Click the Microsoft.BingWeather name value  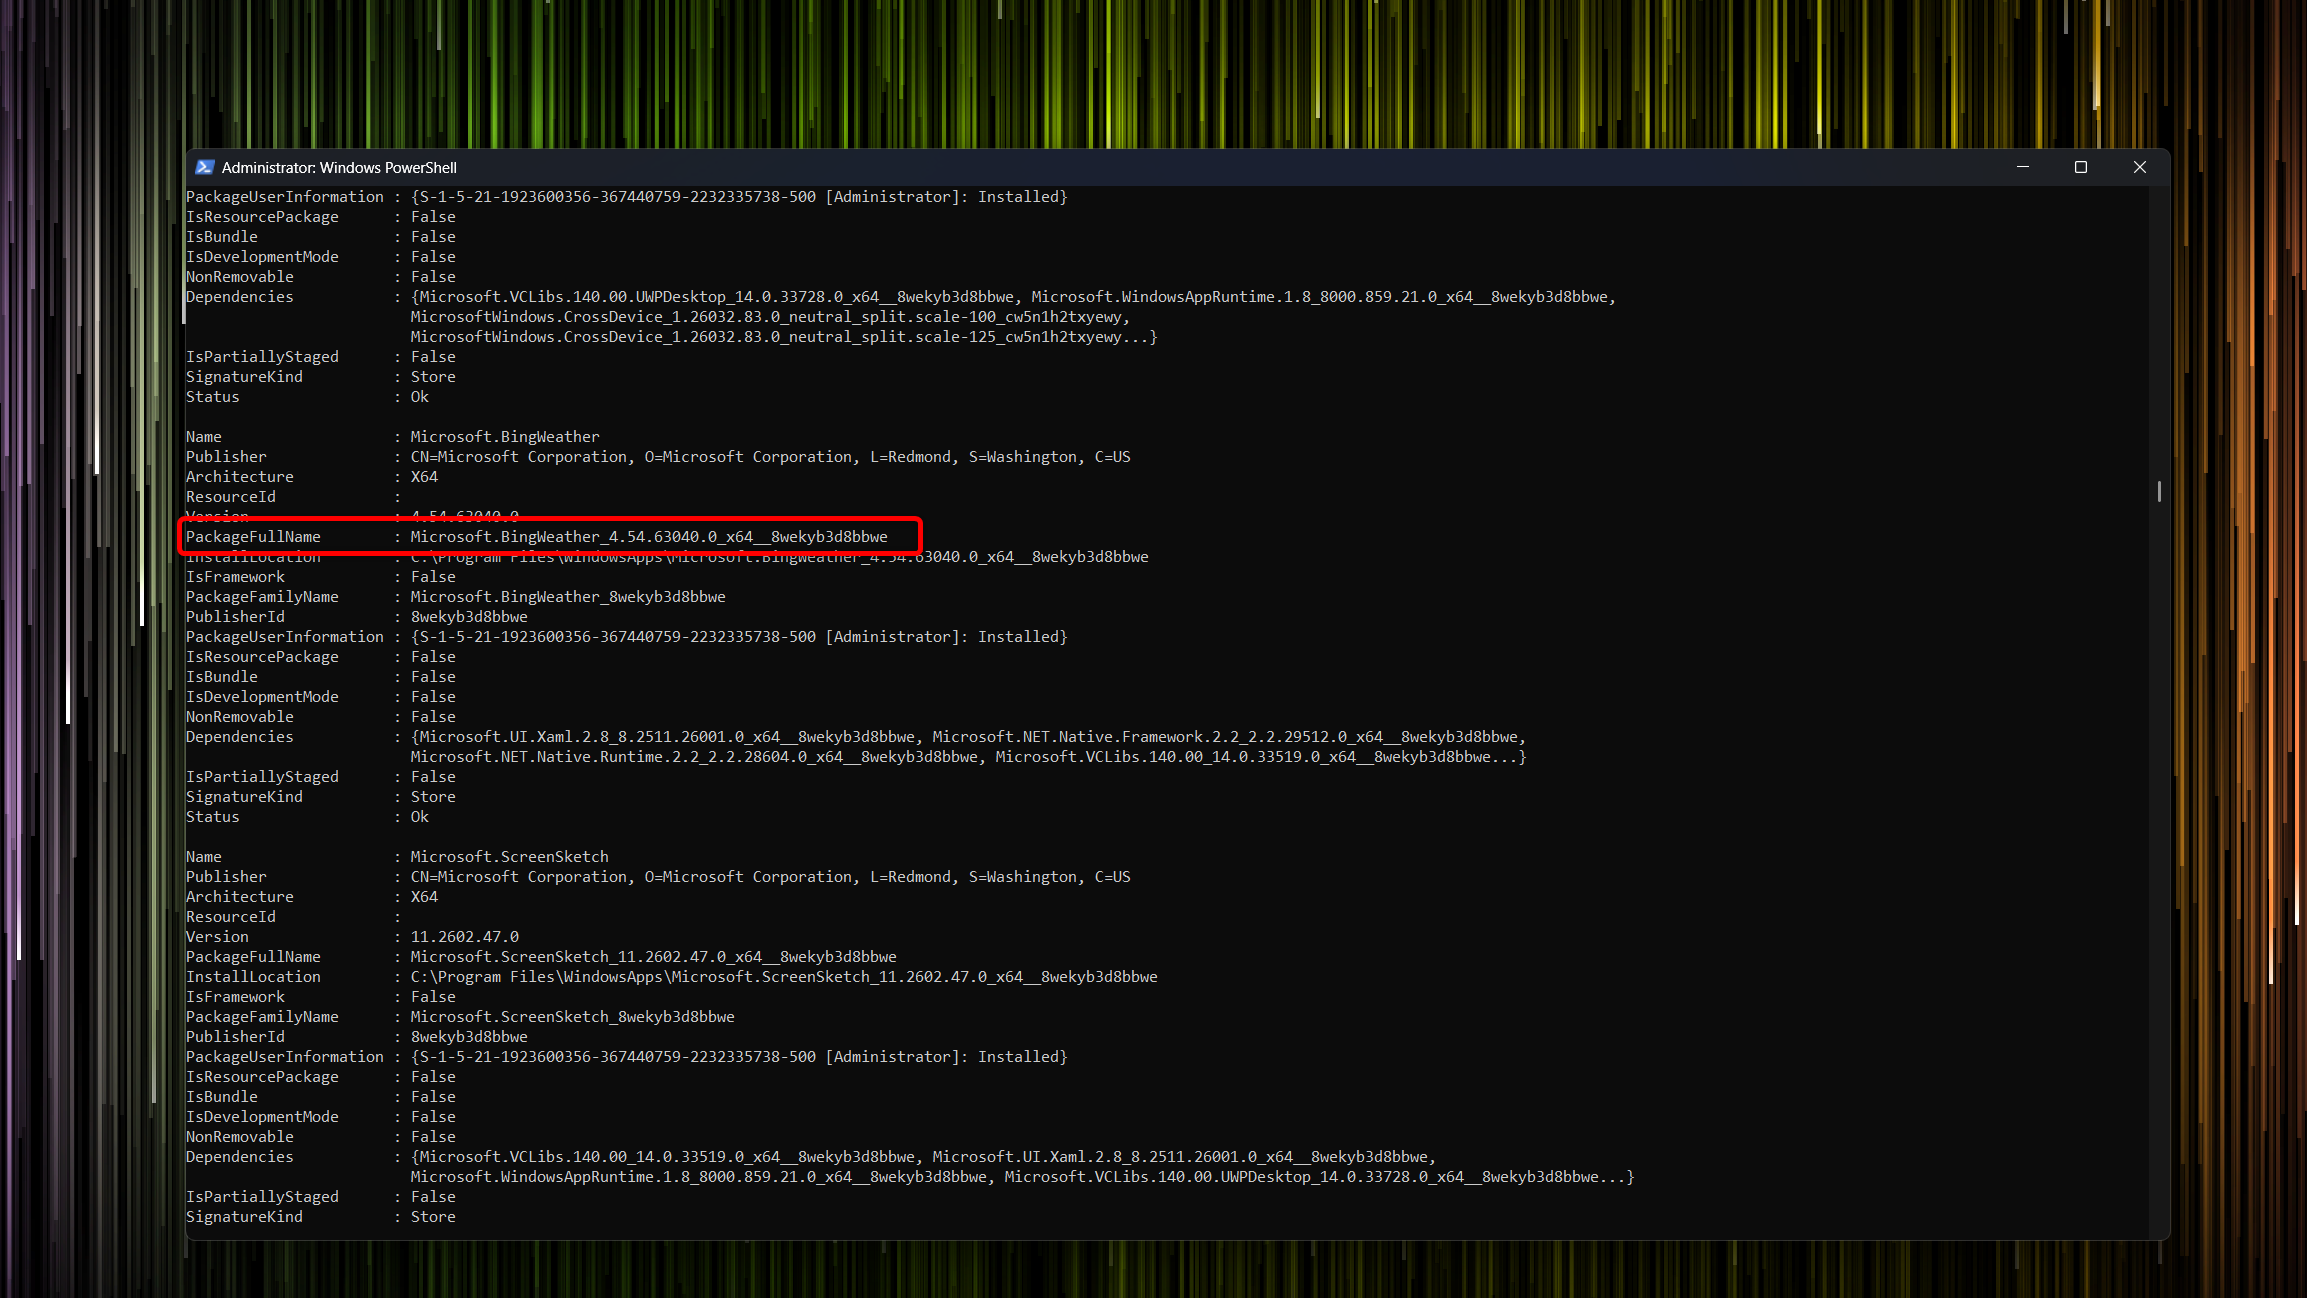(505, 437)
